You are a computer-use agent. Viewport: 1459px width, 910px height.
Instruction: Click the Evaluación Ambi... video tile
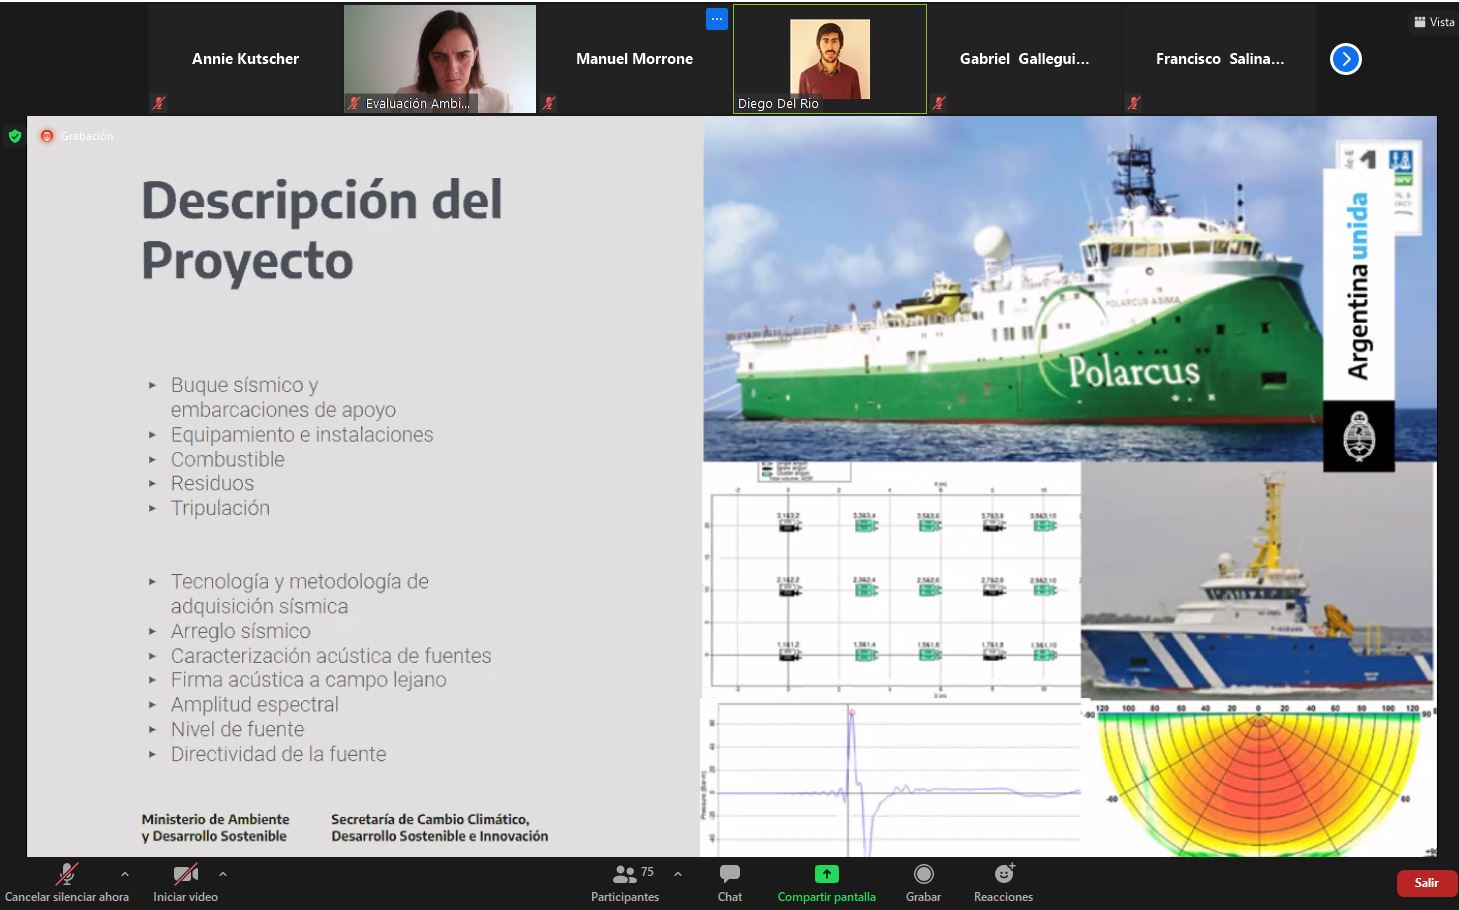(439, 59)
